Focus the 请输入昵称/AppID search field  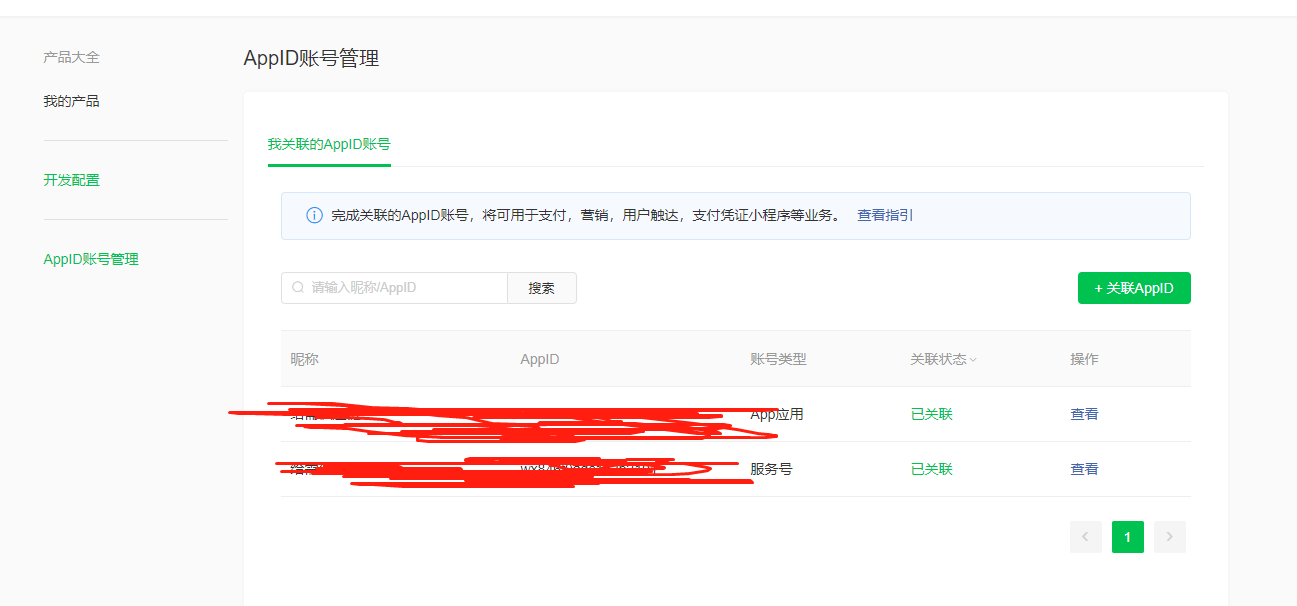pyautogui.click(x=394, y=288)
